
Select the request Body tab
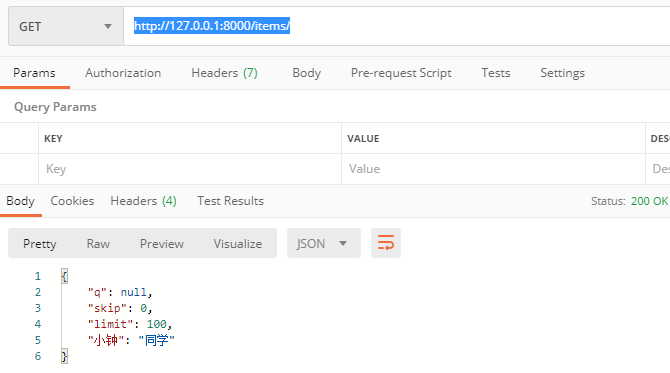(x=306, y=73)
